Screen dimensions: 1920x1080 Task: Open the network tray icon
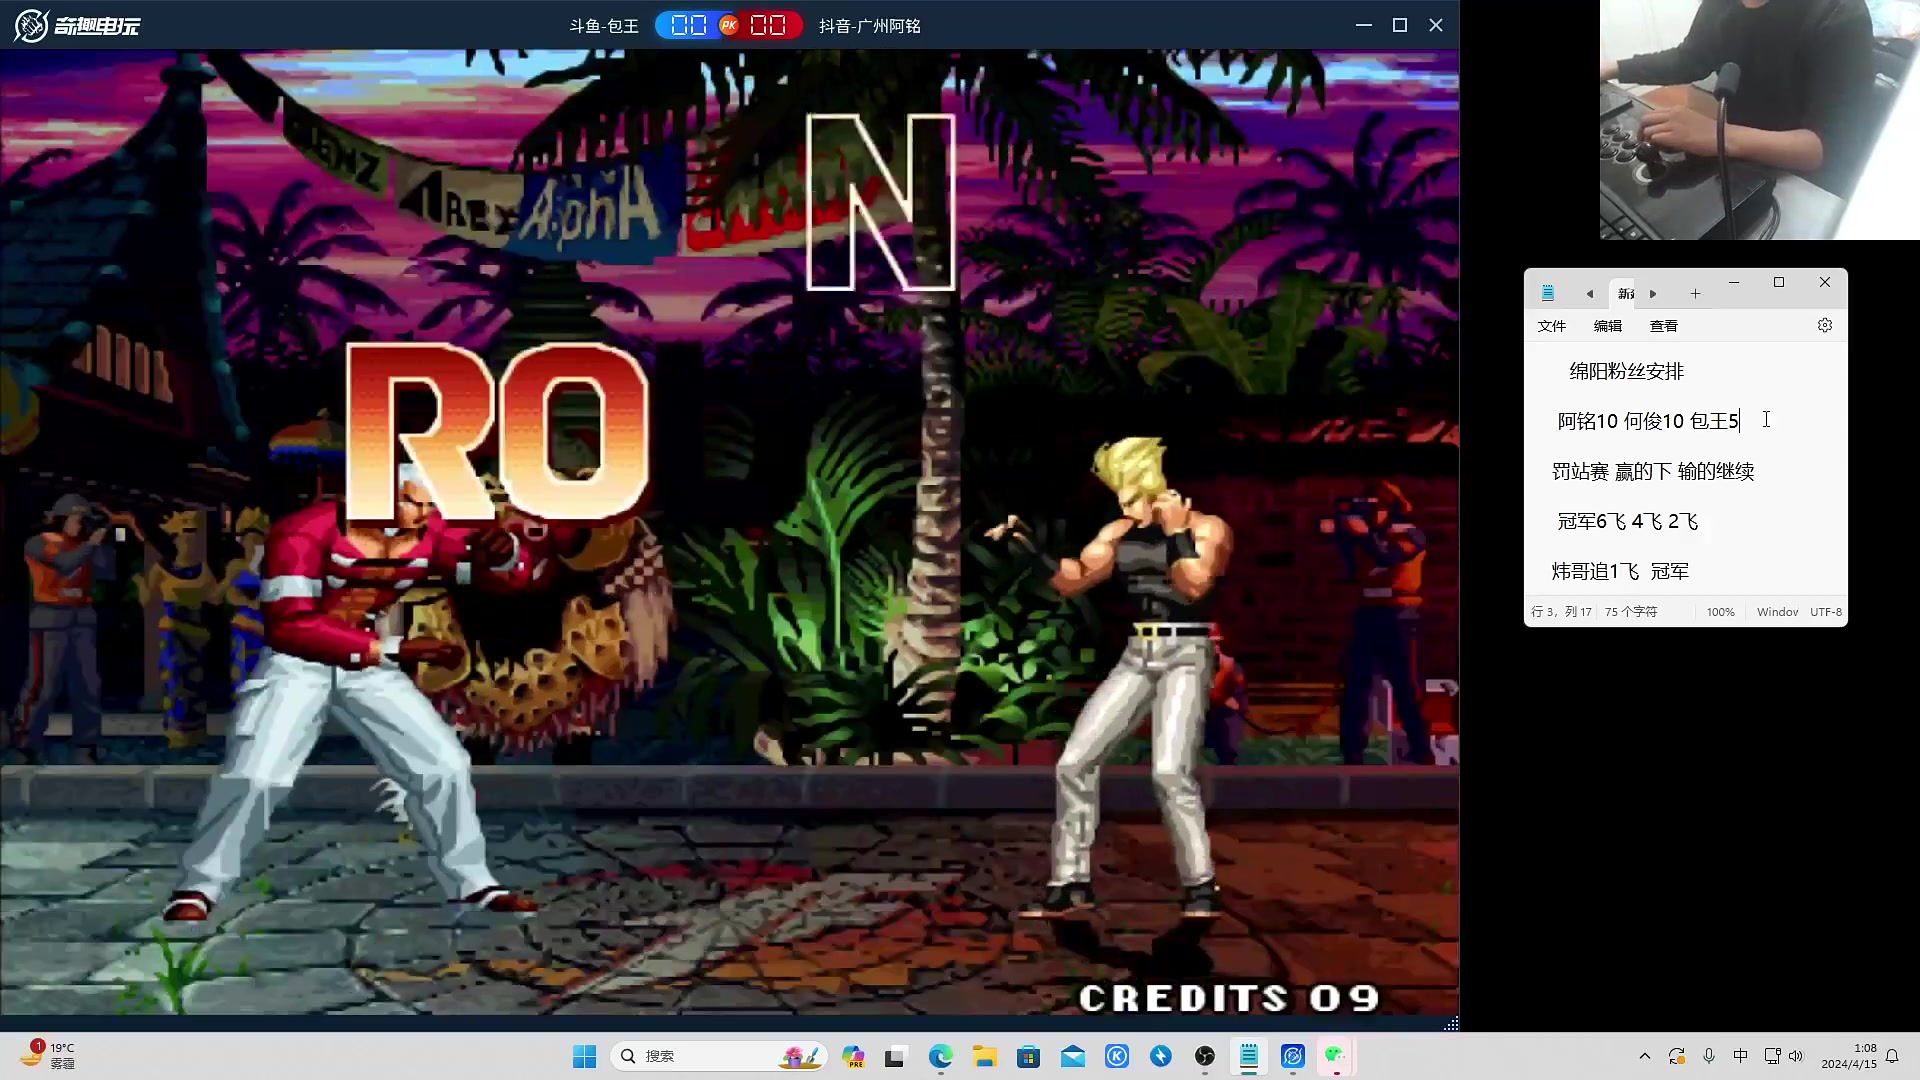tap(1772, 1056)
